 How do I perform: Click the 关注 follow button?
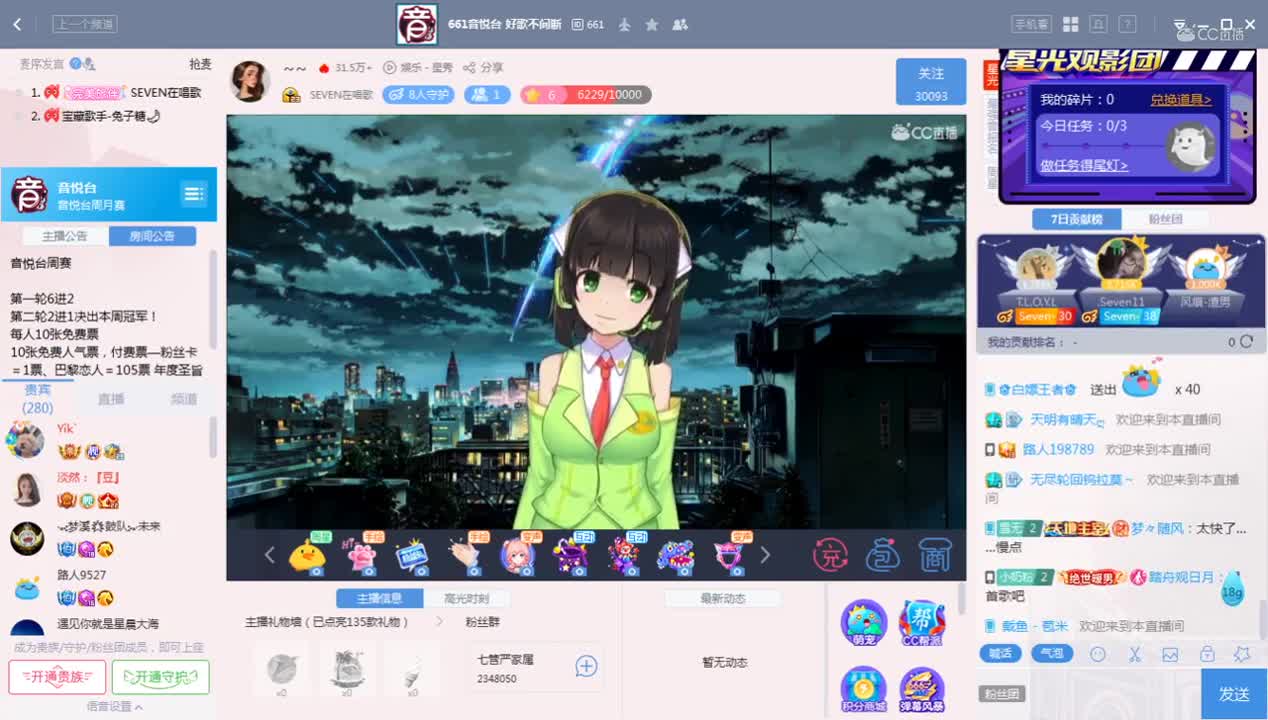[x=931, y=82]
